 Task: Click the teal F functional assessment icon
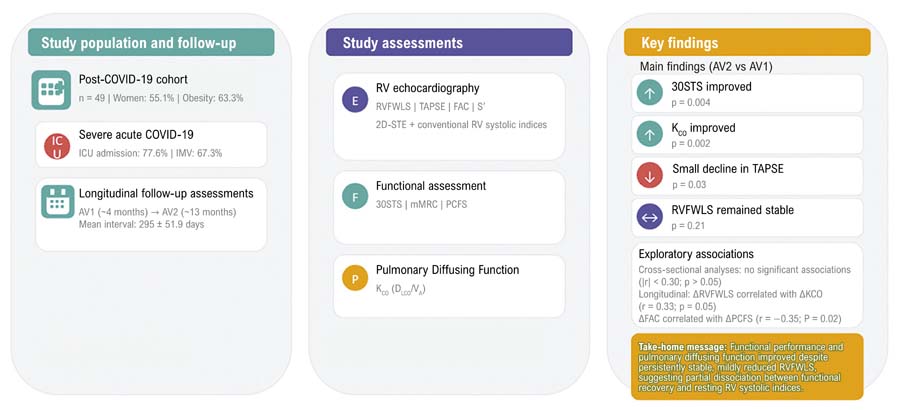355,196
